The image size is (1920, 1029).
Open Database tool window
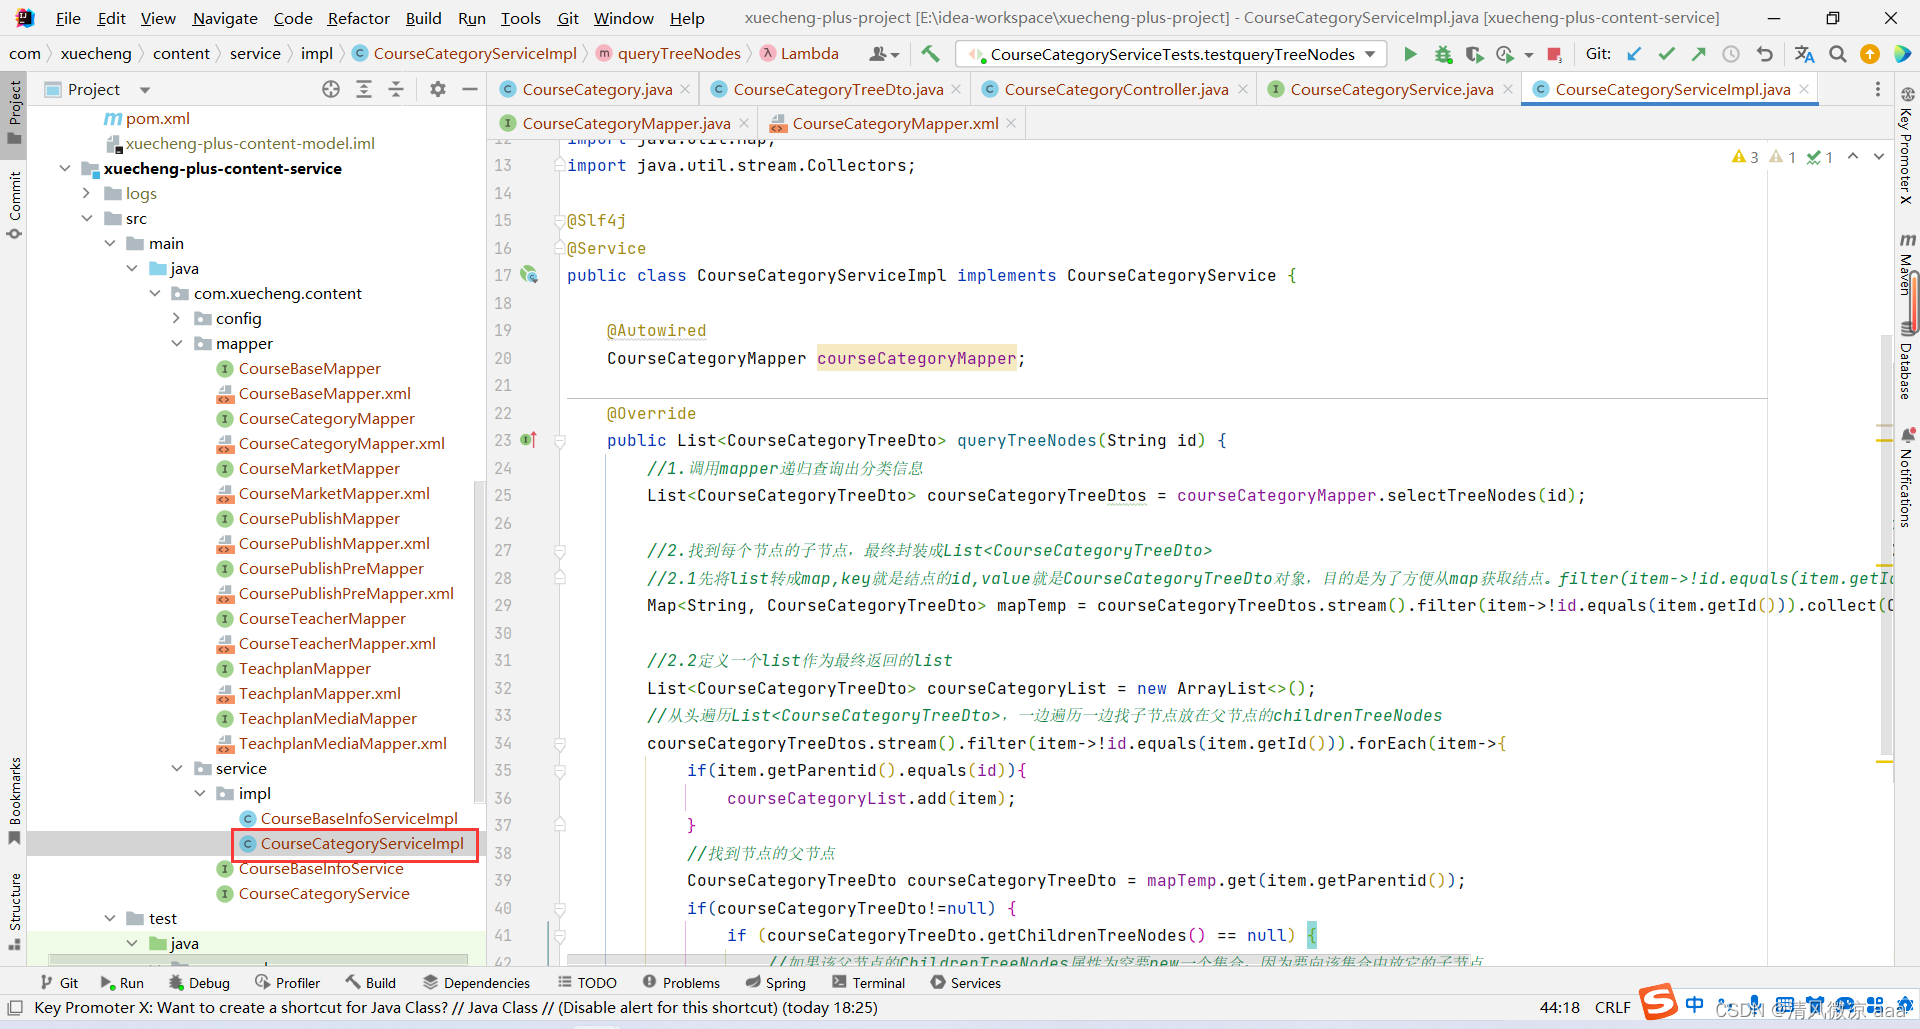click(x=1907, y=361)
